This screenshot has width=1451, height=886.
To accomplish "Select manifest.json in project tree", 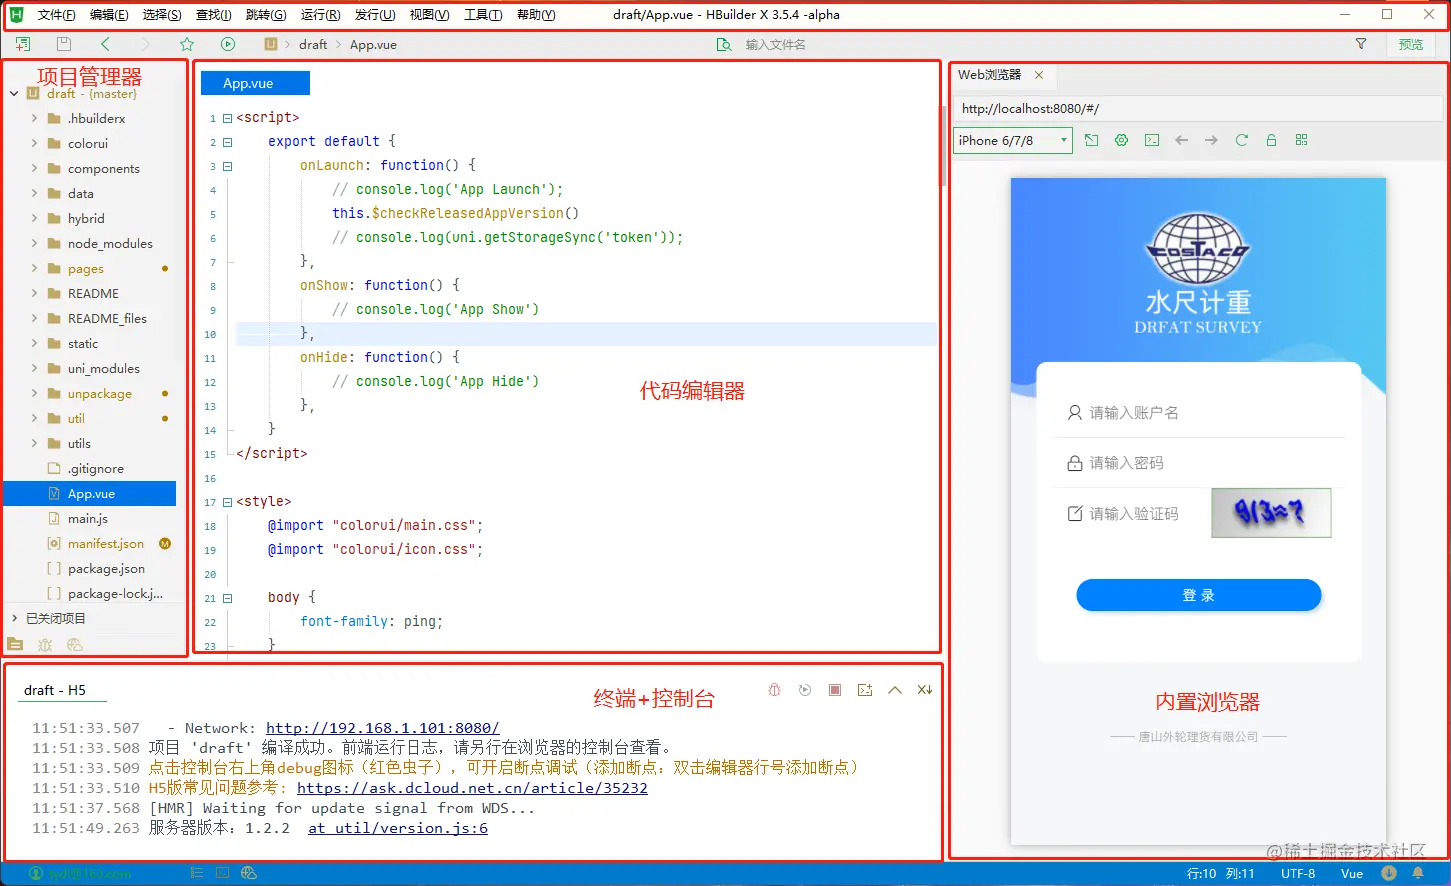I will tap(106, 543).
